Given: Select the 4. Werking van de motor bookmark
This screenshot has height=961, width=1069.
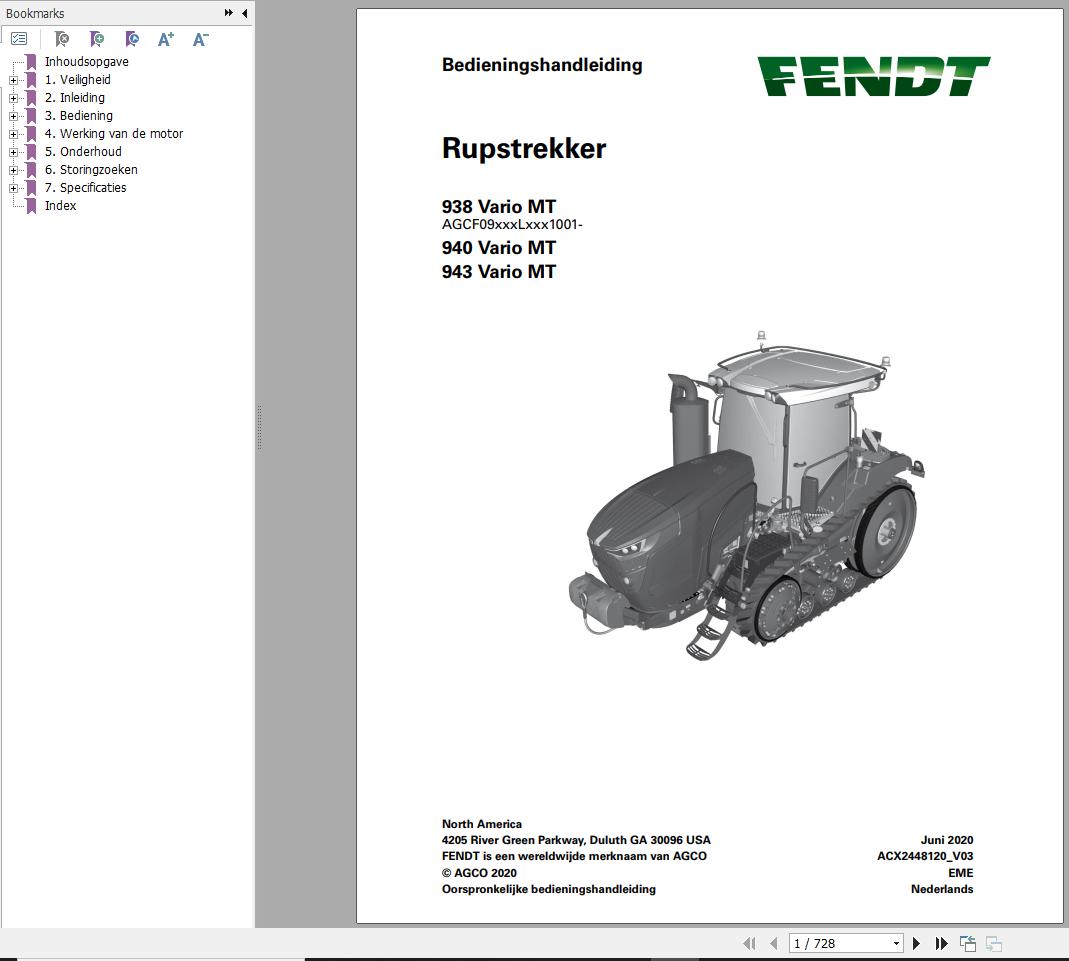Looking at the screenshot, I should [x=114, y=134].
